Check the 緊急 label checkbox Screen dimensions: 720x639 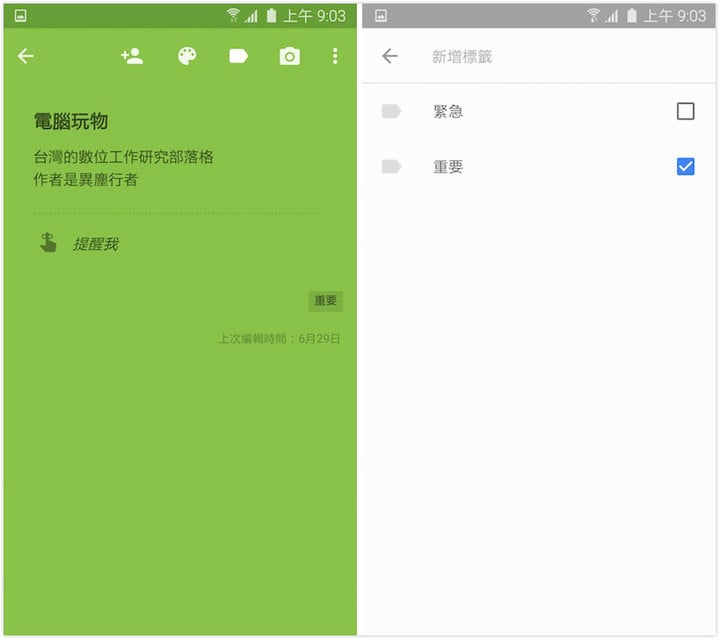pos(685,111)
